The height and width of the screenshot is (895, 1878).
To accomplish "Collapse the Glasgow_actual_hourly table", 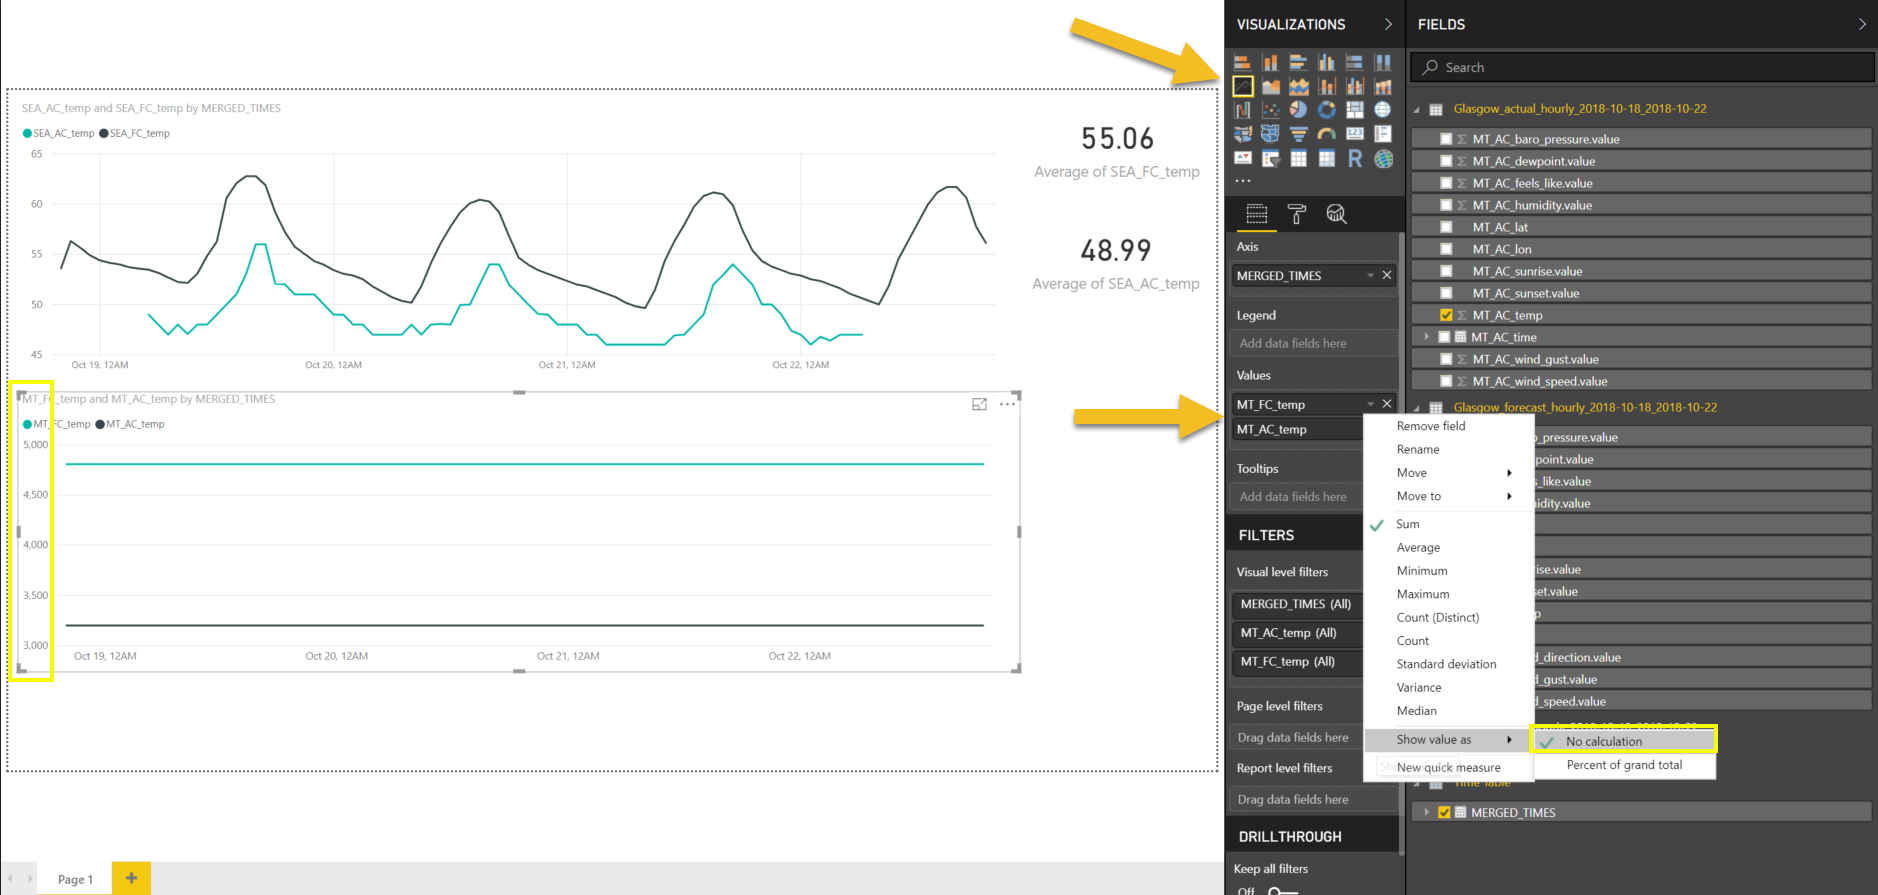I will 1417,109.
